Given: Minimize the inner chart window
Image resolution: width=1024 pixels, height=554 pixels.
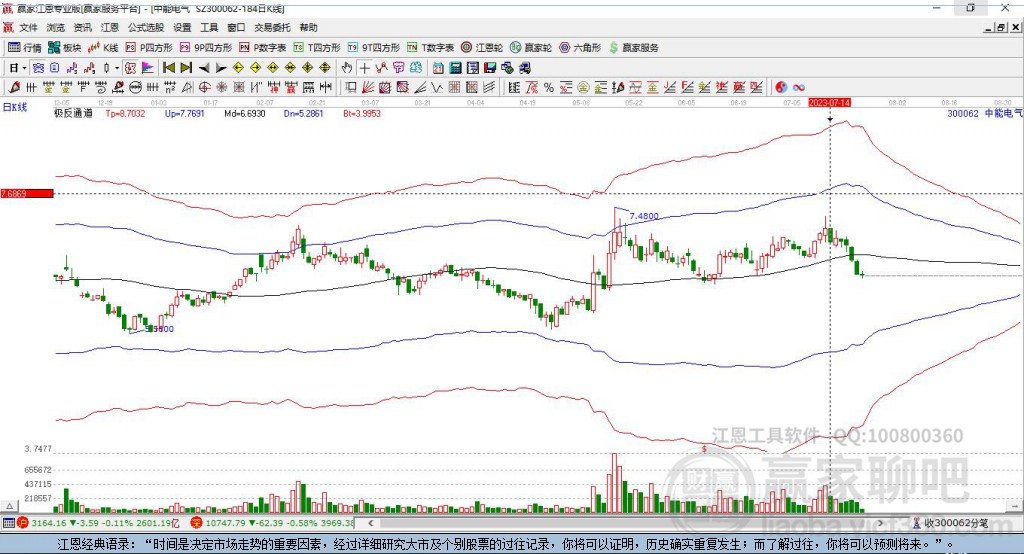Looking at the screenshot, I should pos(989,27).
